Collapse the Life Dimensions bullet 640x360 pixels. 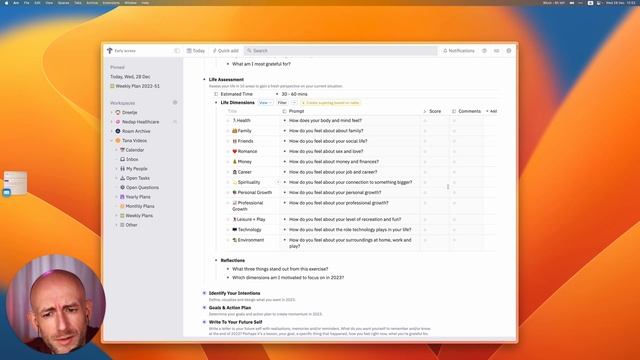click(216, 102)
